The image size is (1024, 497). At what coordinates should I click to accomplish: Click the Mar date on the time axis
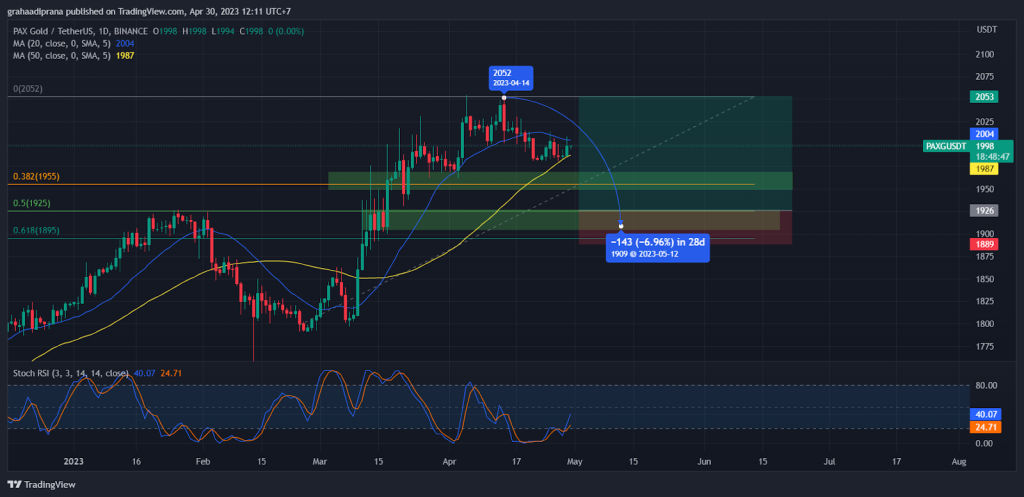pyautogui.click(x=320, y=462)
